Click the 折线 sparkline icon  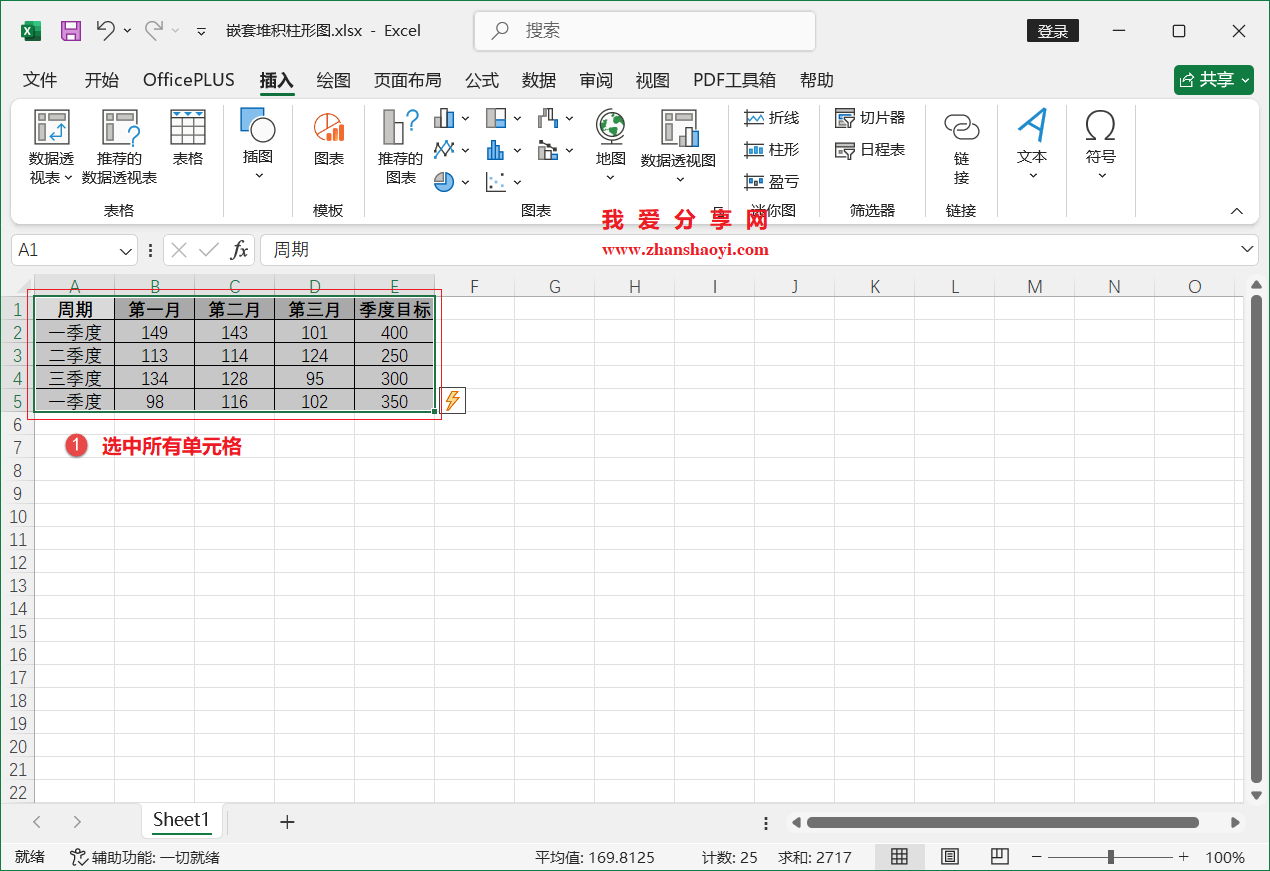pyautogui.click(x=772, y=117)
